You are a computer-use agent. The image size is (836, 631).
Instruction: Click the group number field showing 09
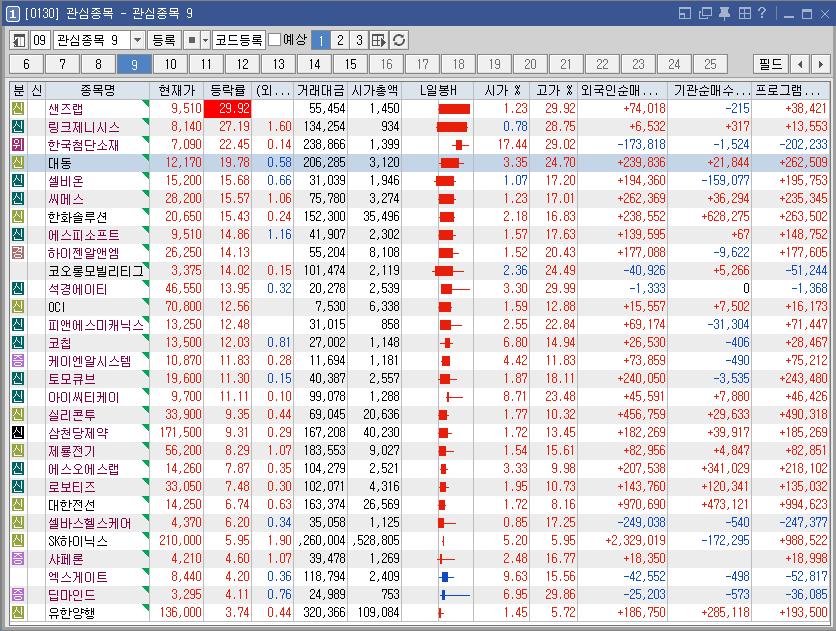(x=39, y=41)
